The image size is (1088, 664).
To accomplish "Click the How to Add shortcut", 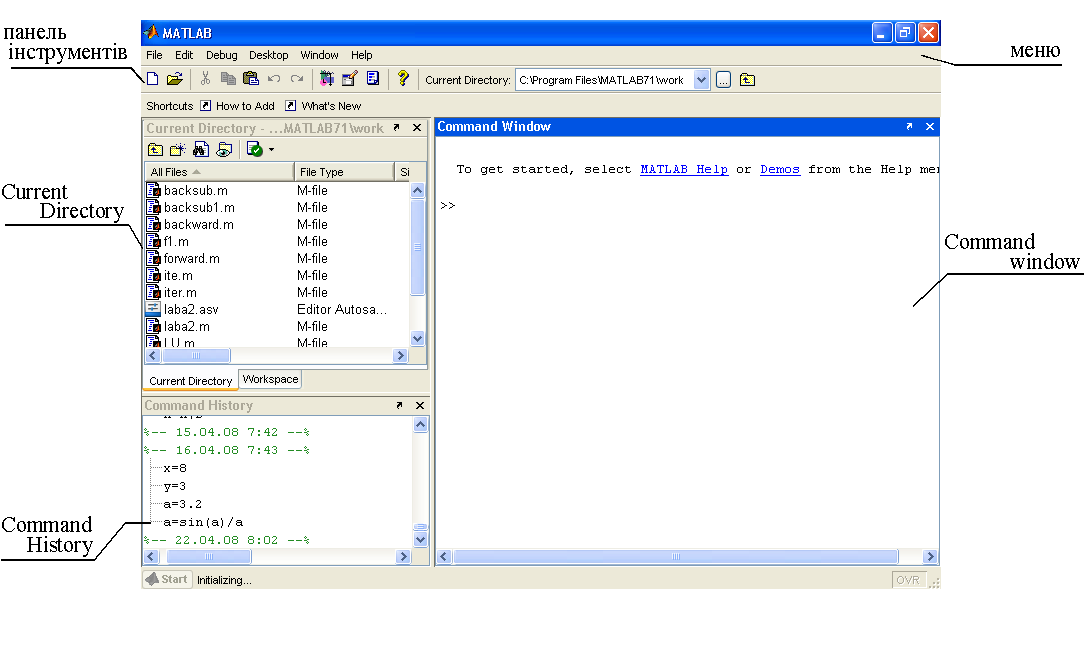I will coord(237,105).
